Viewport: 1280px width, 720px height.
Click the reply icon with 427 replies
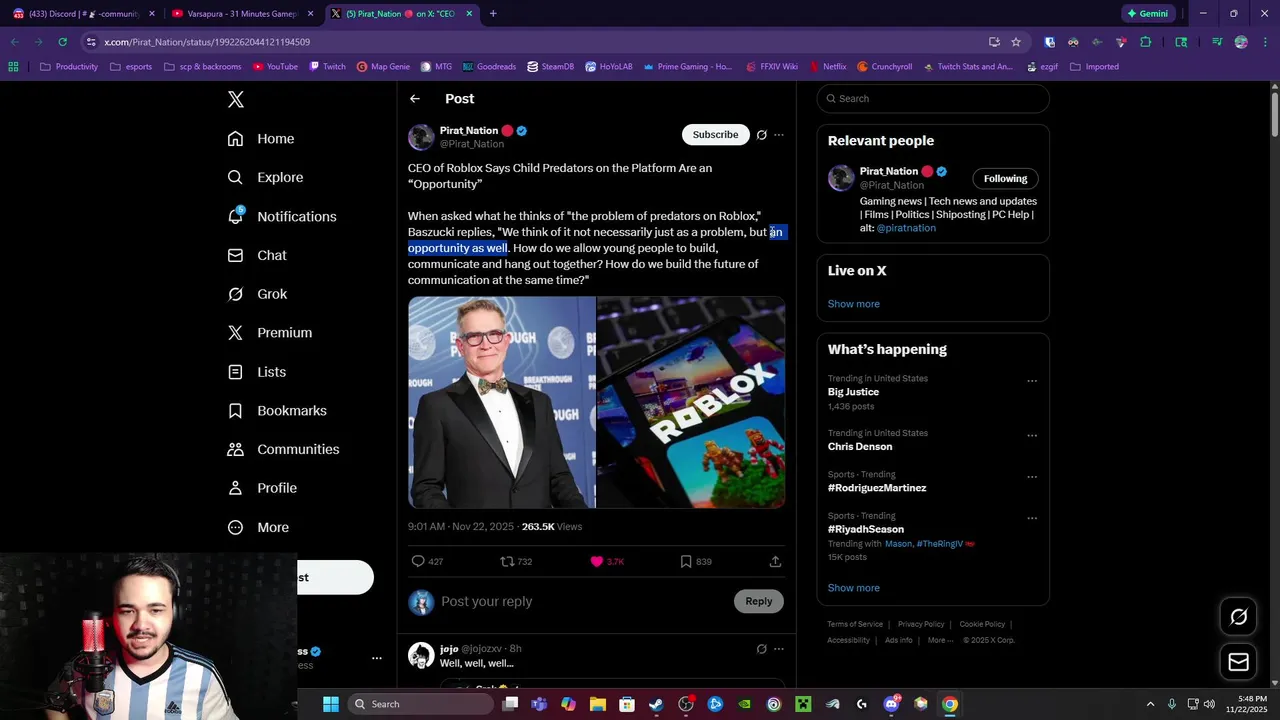[427, 562]
